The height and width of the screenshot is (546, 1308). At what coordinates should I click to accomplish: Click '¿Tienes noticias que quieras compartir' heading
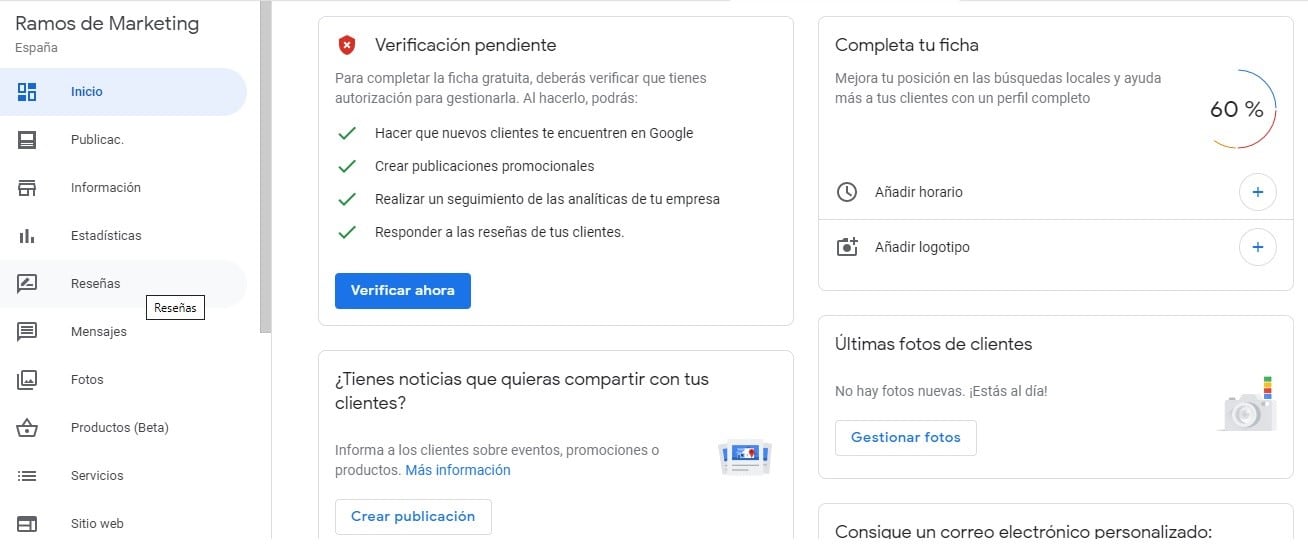(x=522, y=391)
